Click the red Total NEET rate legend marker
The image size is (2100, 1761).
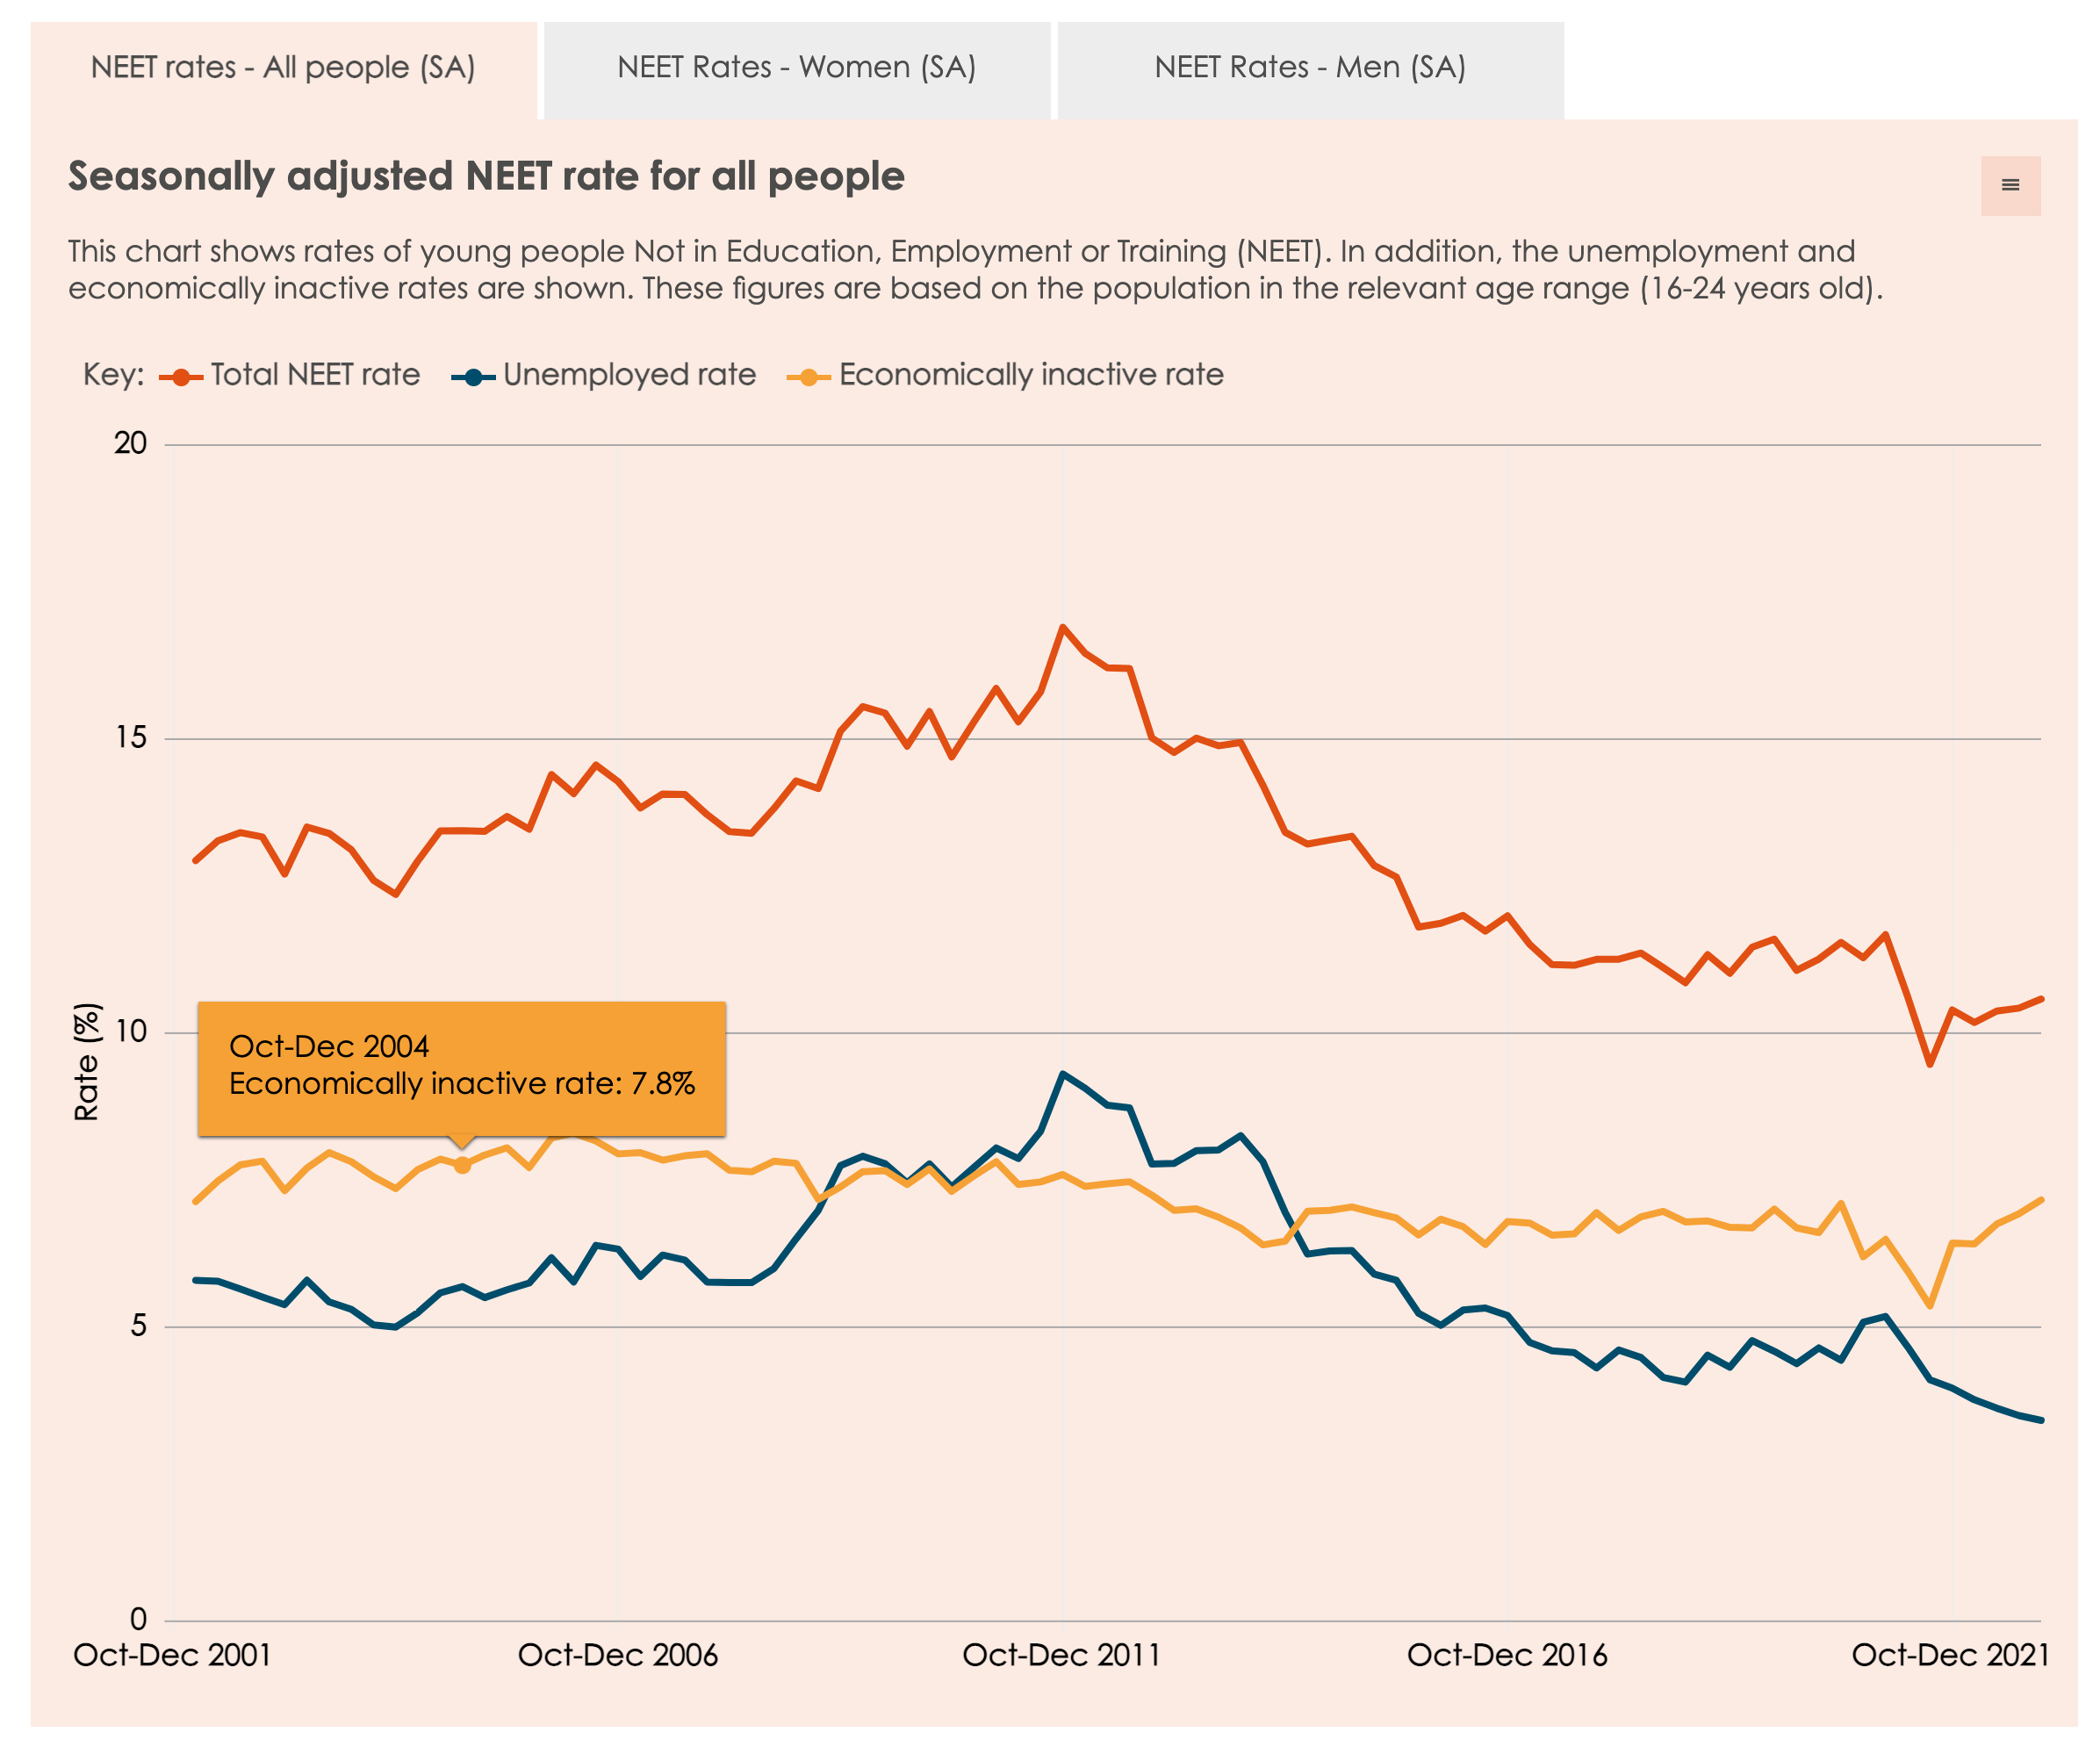click(180, 376)
